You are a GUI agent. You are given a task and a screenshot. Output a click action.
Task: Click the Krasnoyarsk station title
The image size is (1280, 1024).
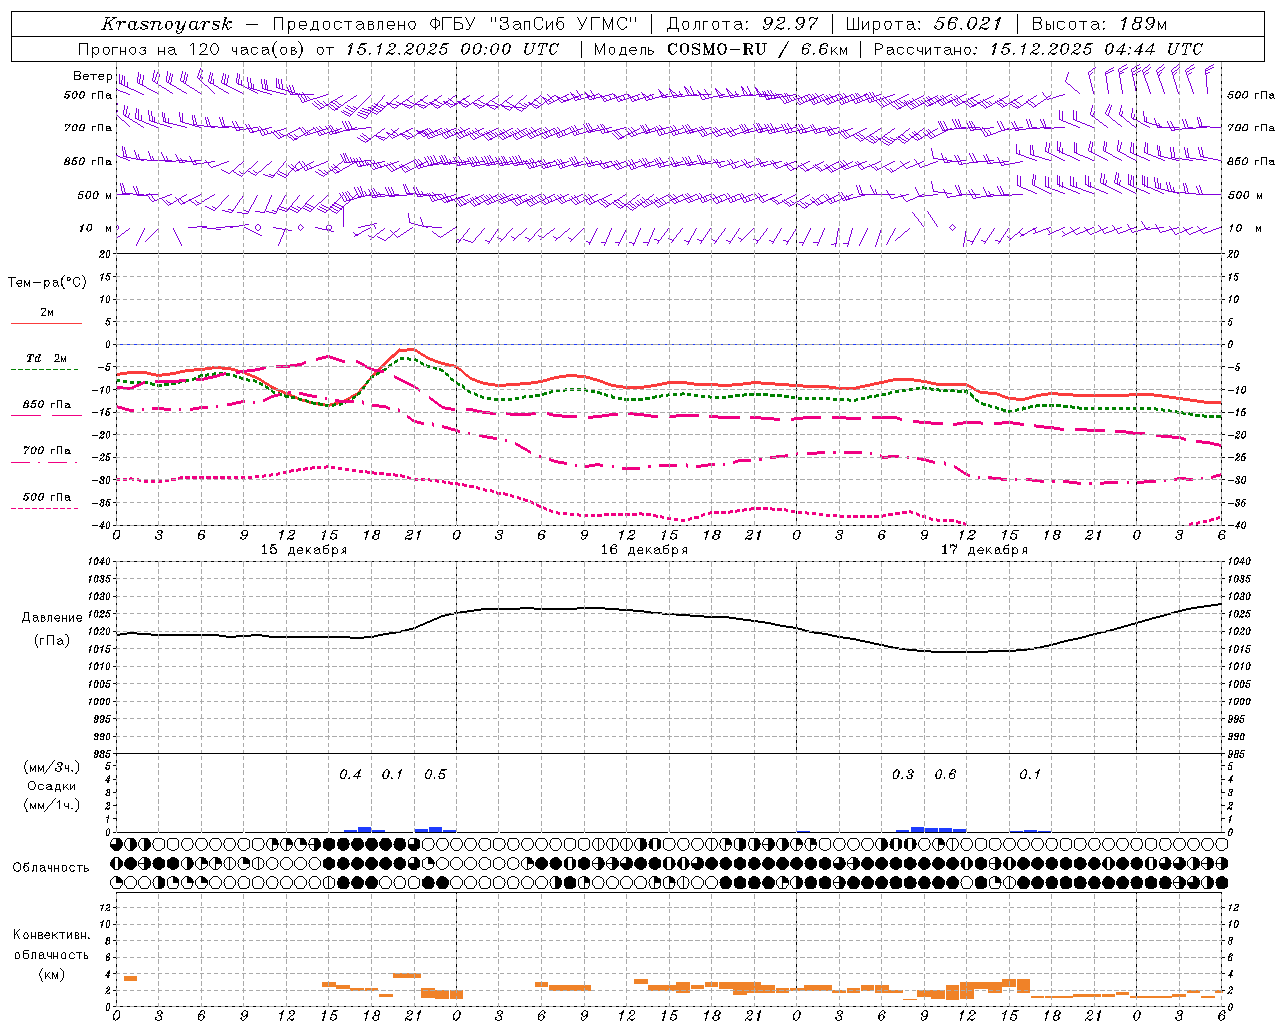(x=166, y=24)
